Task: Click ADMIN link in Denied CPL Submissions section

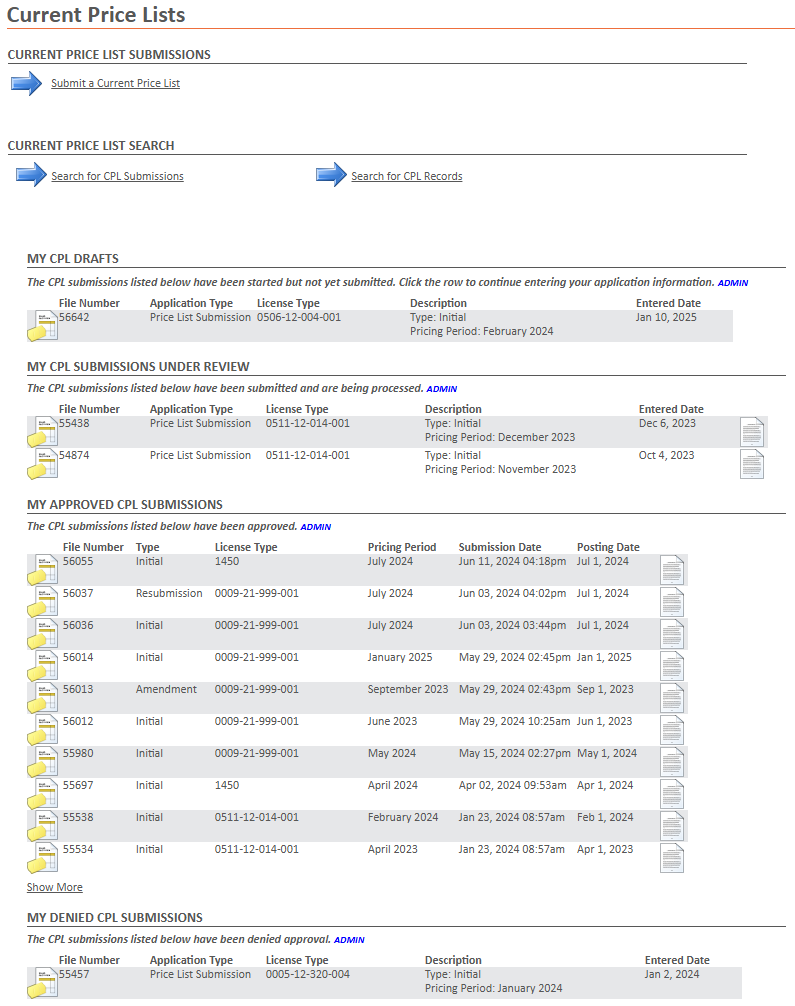Action: click(x=349, y=940)
